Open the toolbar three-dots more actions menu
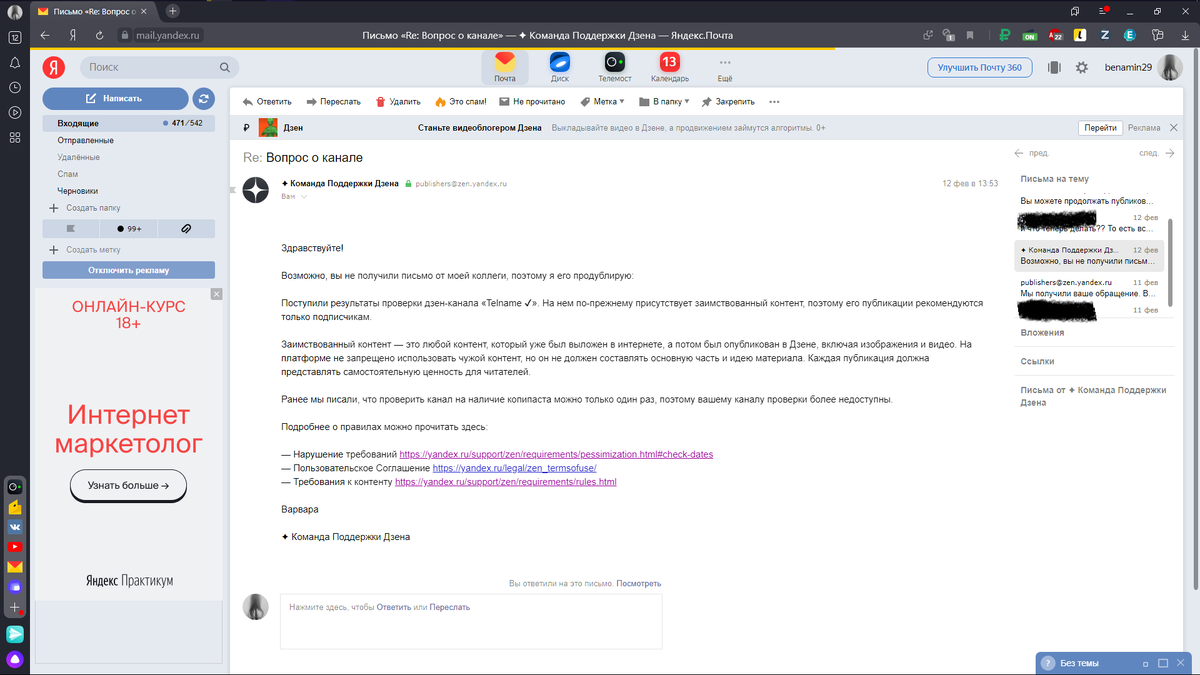The image size is (1200, 675). pos(774,101)
